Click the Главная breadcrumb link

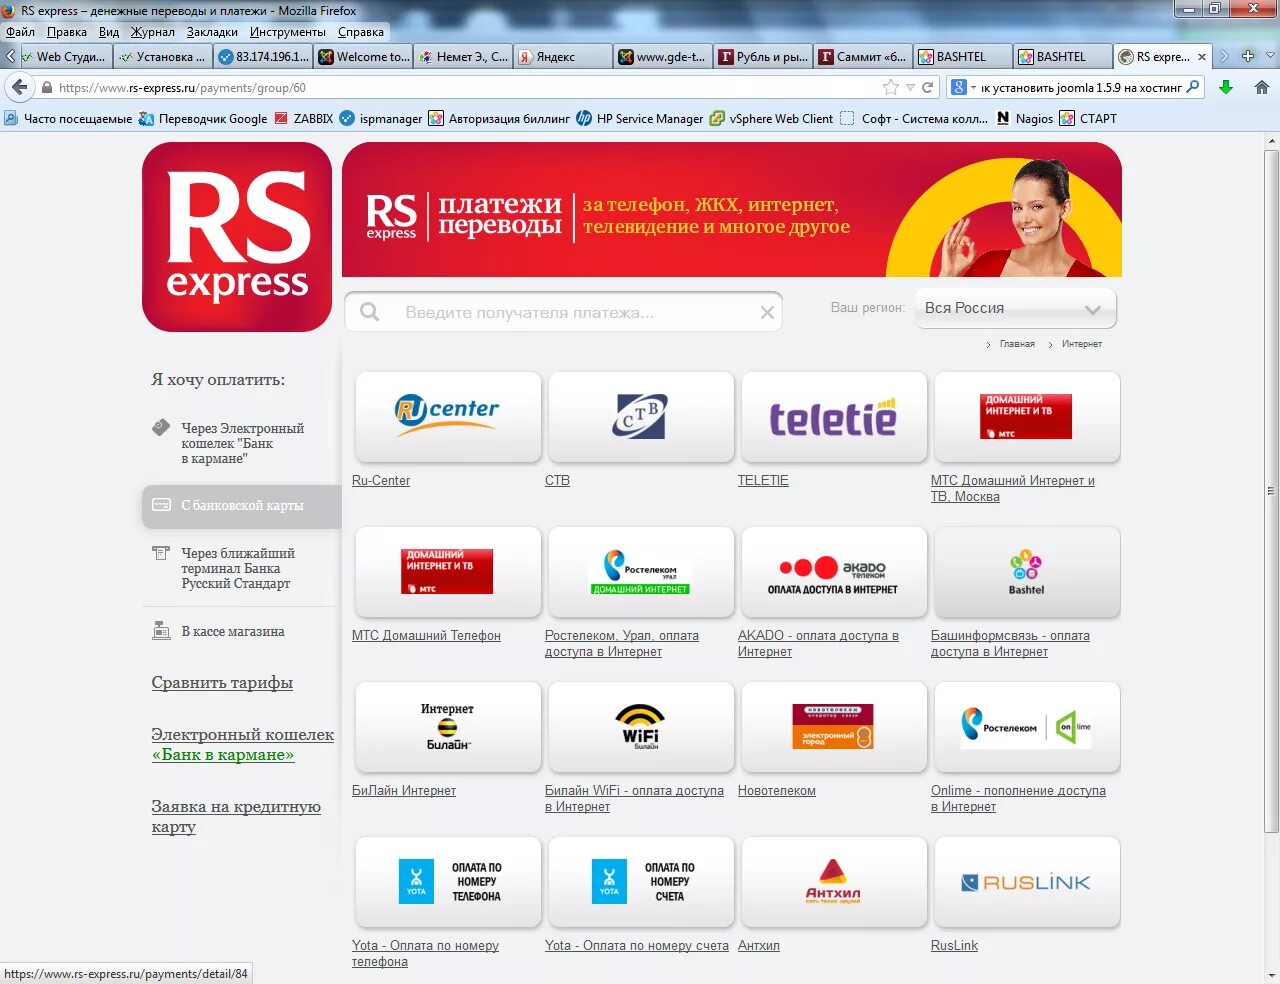[1017, 344]
